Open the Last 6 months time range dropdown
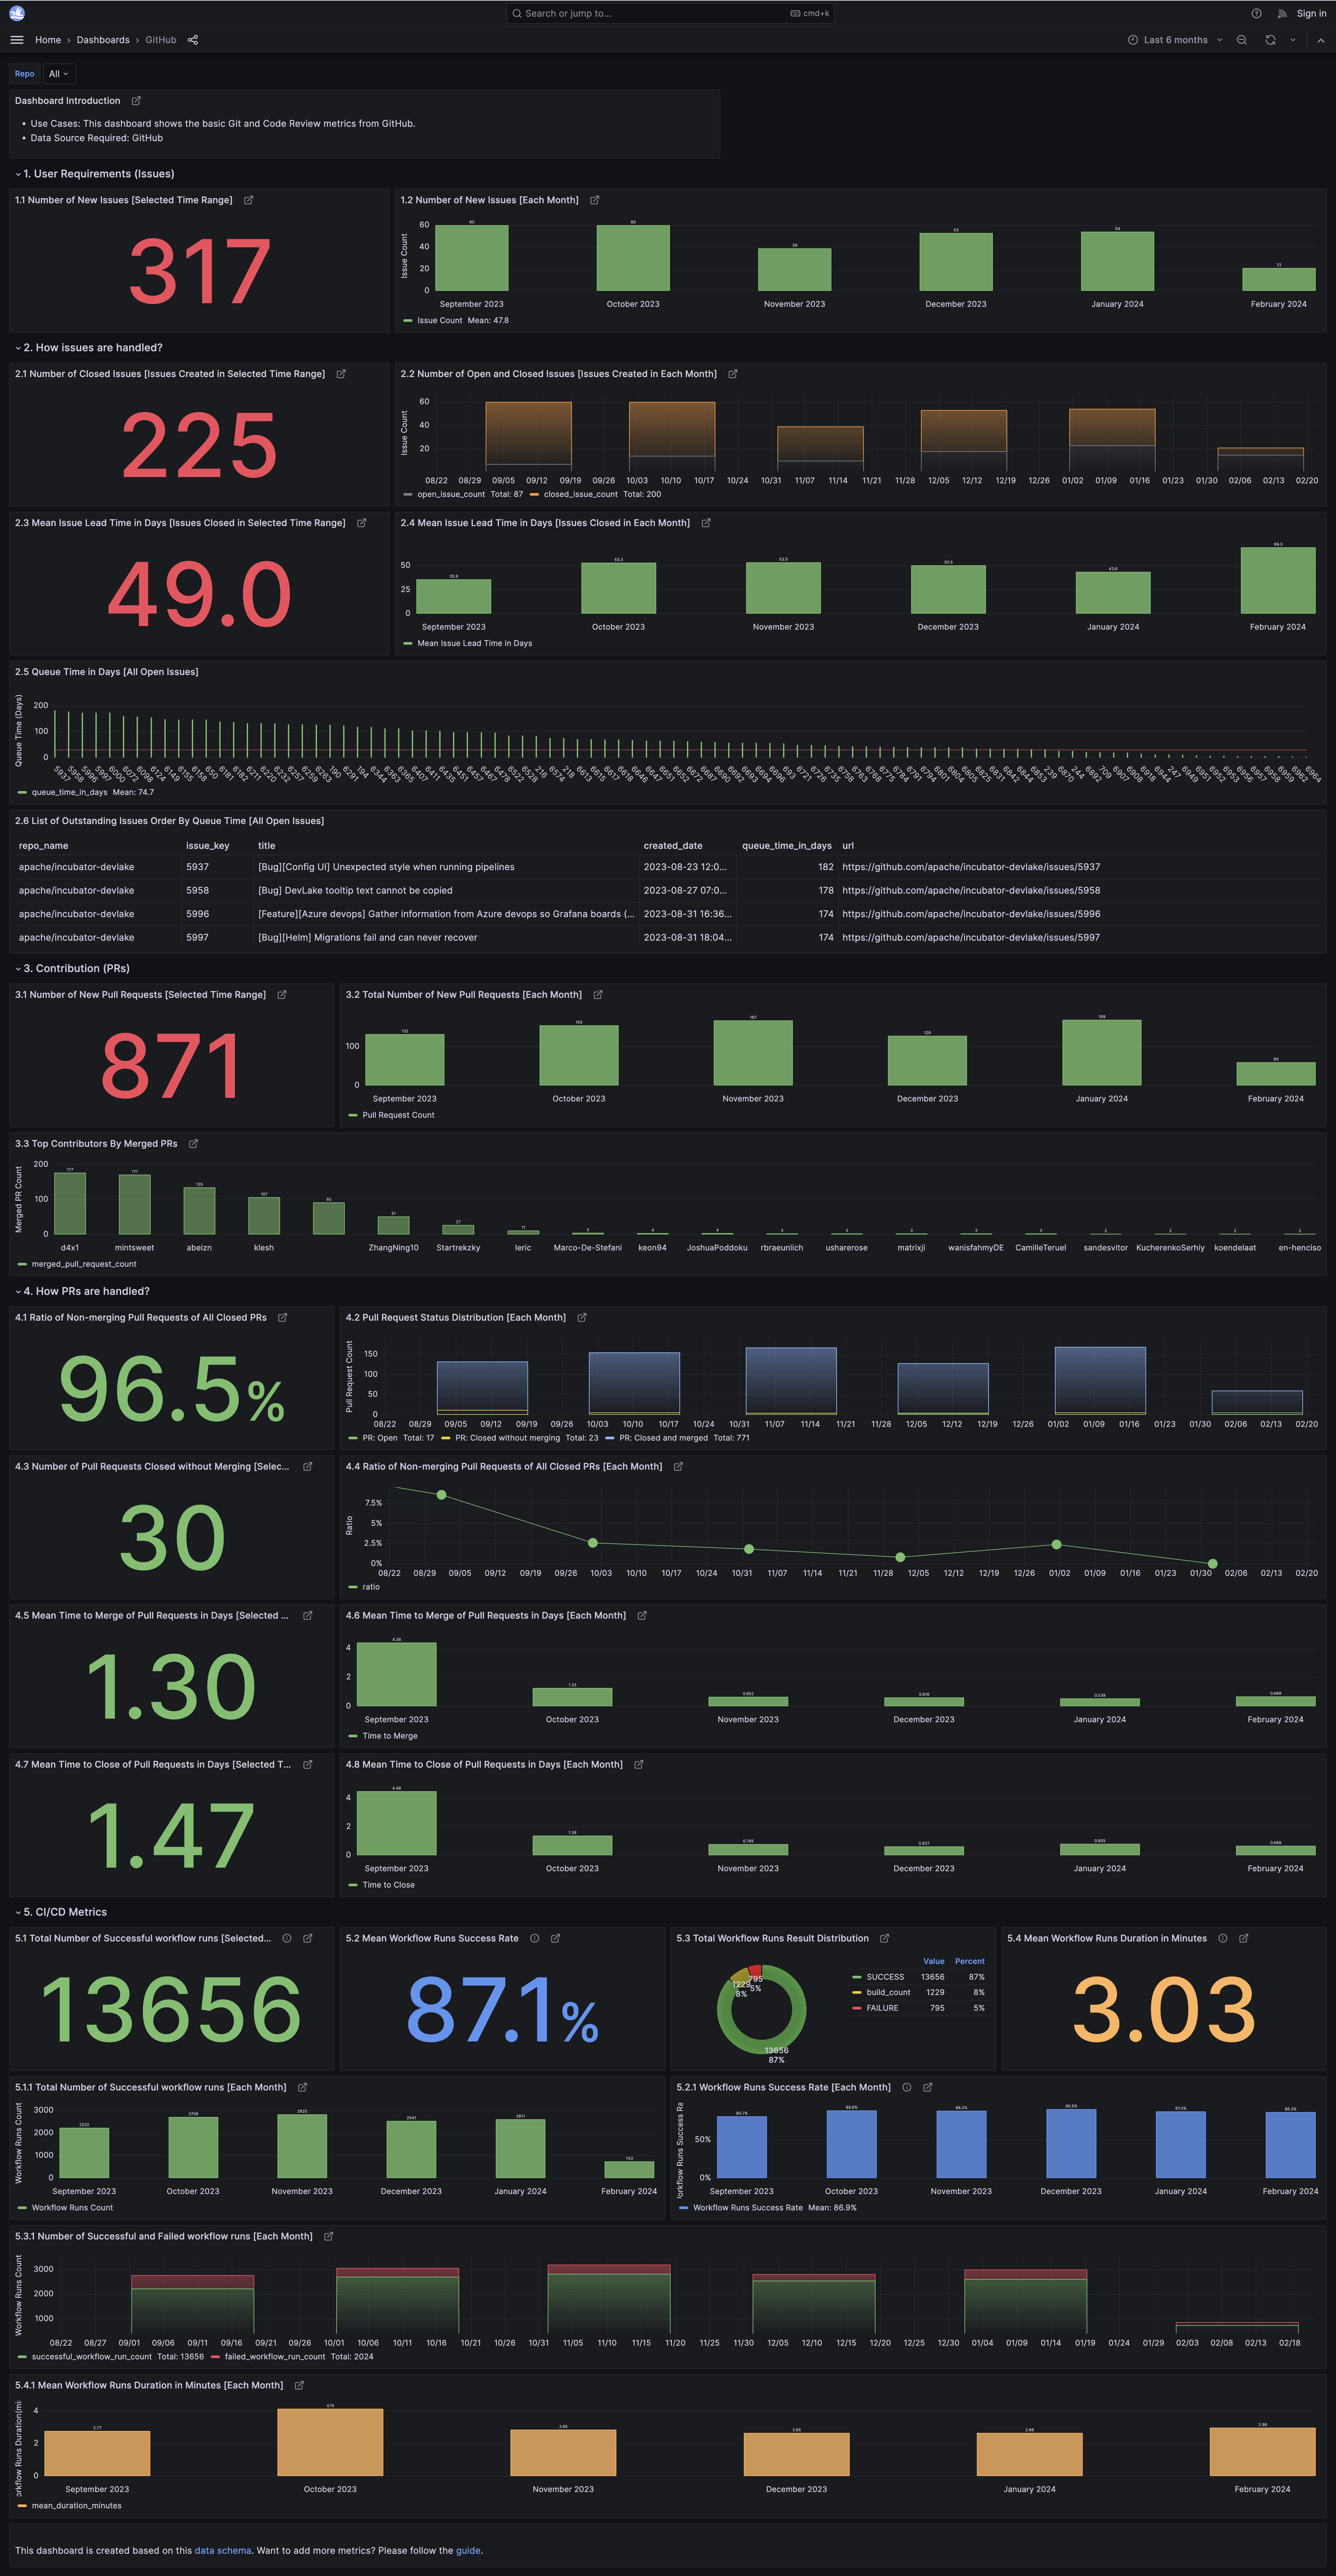Screen dimensions: 1336x2576 coord(1175,40)
